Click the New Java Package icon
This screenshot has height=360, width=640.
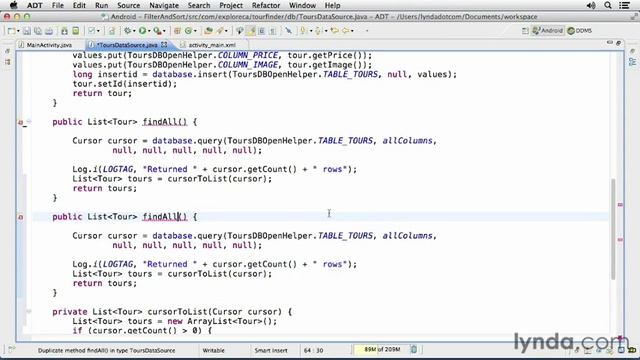tap(177, 31)
